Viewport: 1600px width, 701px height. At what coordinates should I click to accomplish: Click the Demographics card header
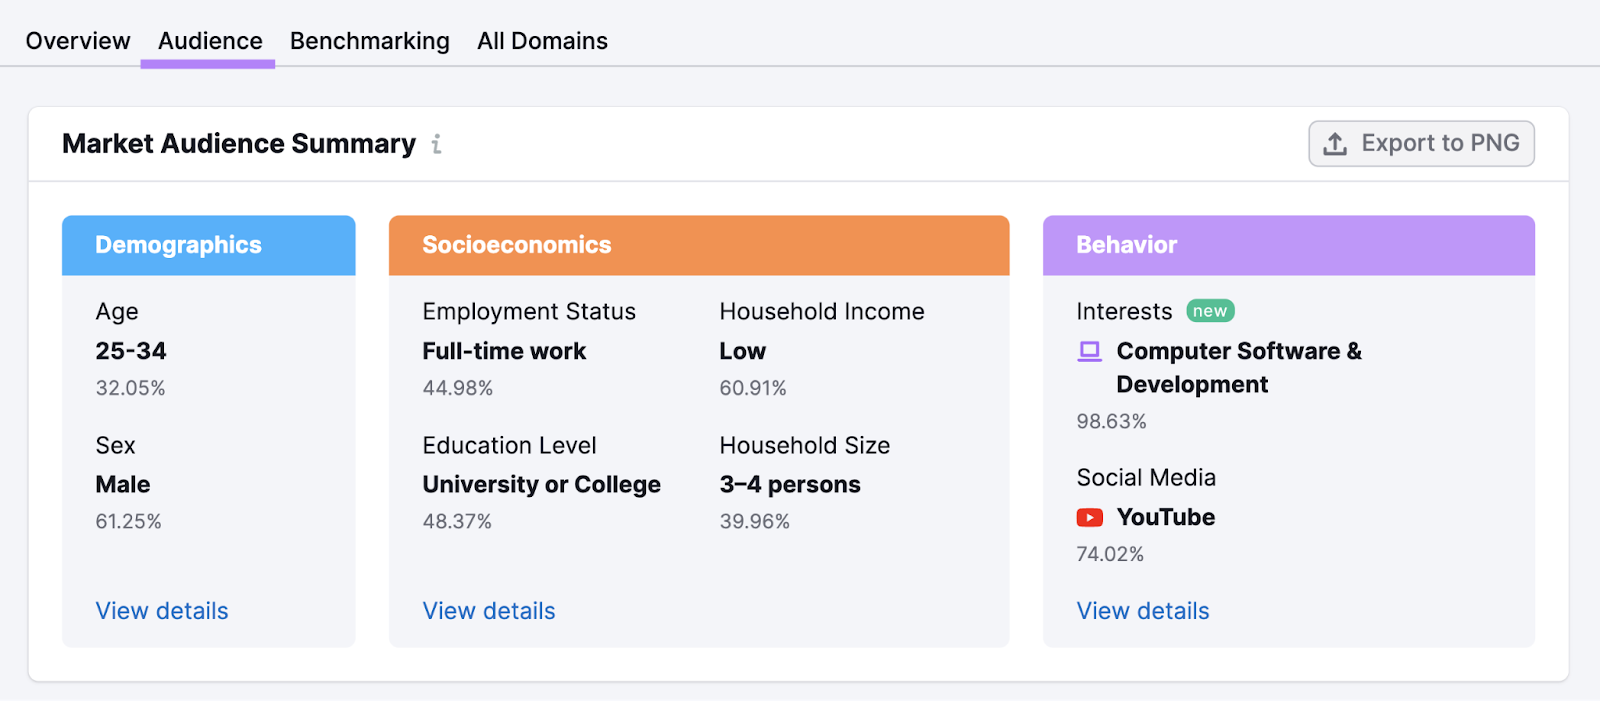[x=209, y=245]
